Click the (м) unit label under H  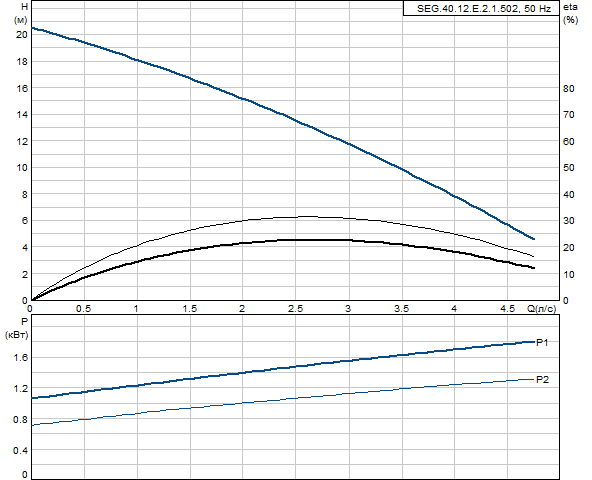click(x=21, y=20)
